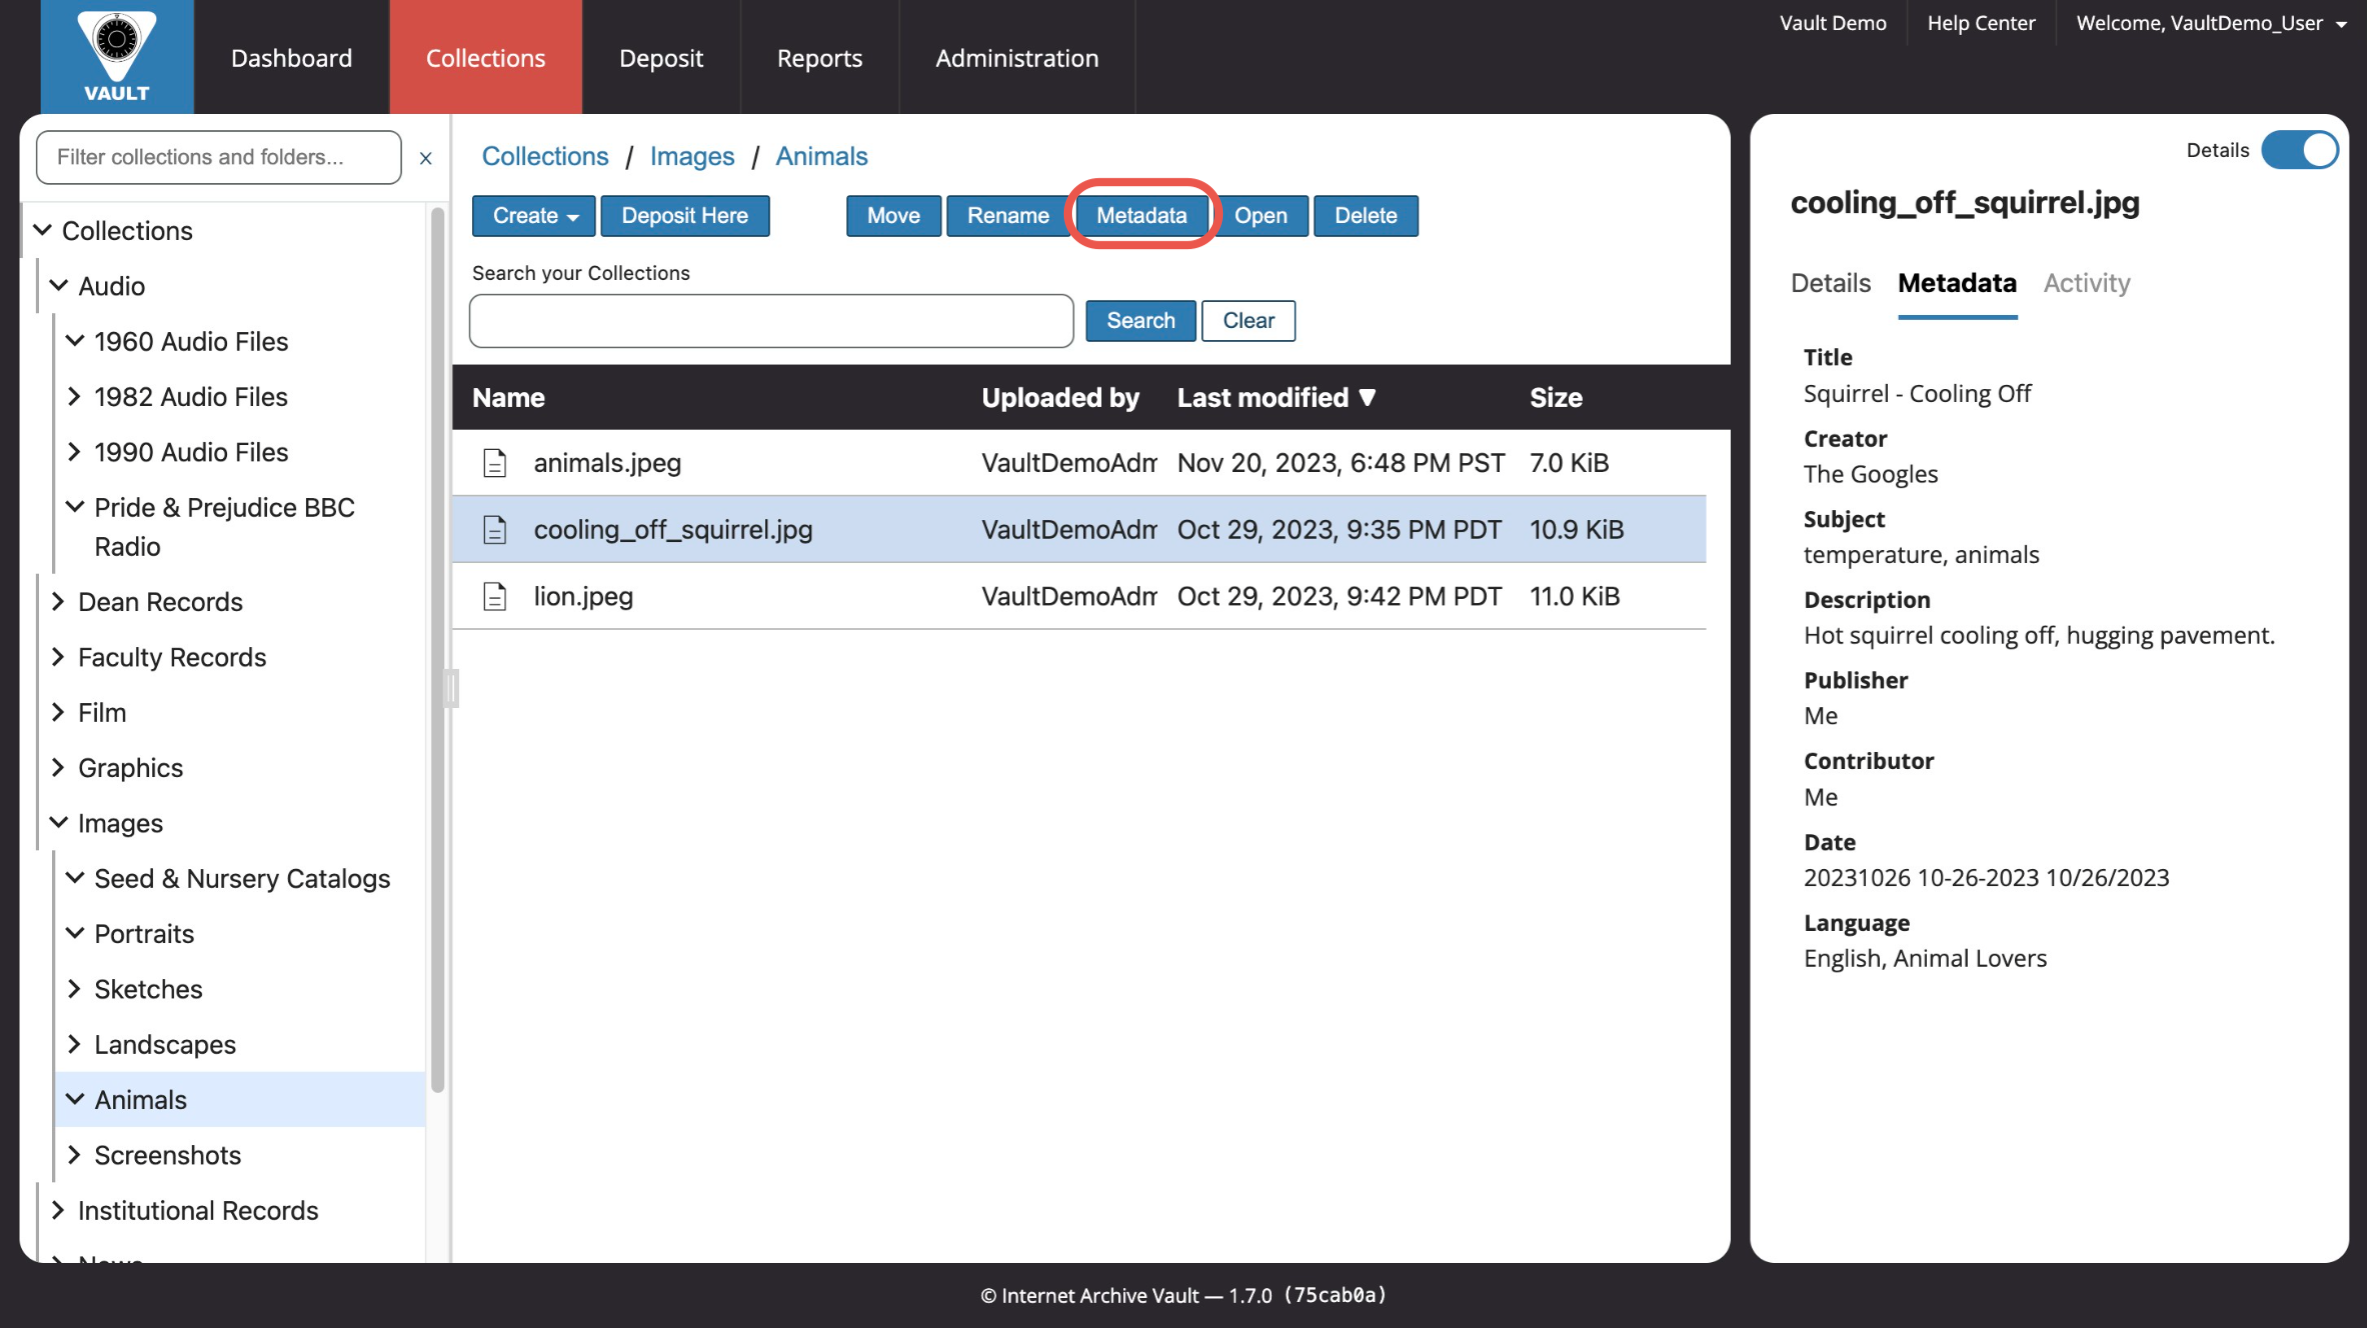Click the Move button
This screenshot has width=2367, height=1328.
pos(893,216)
